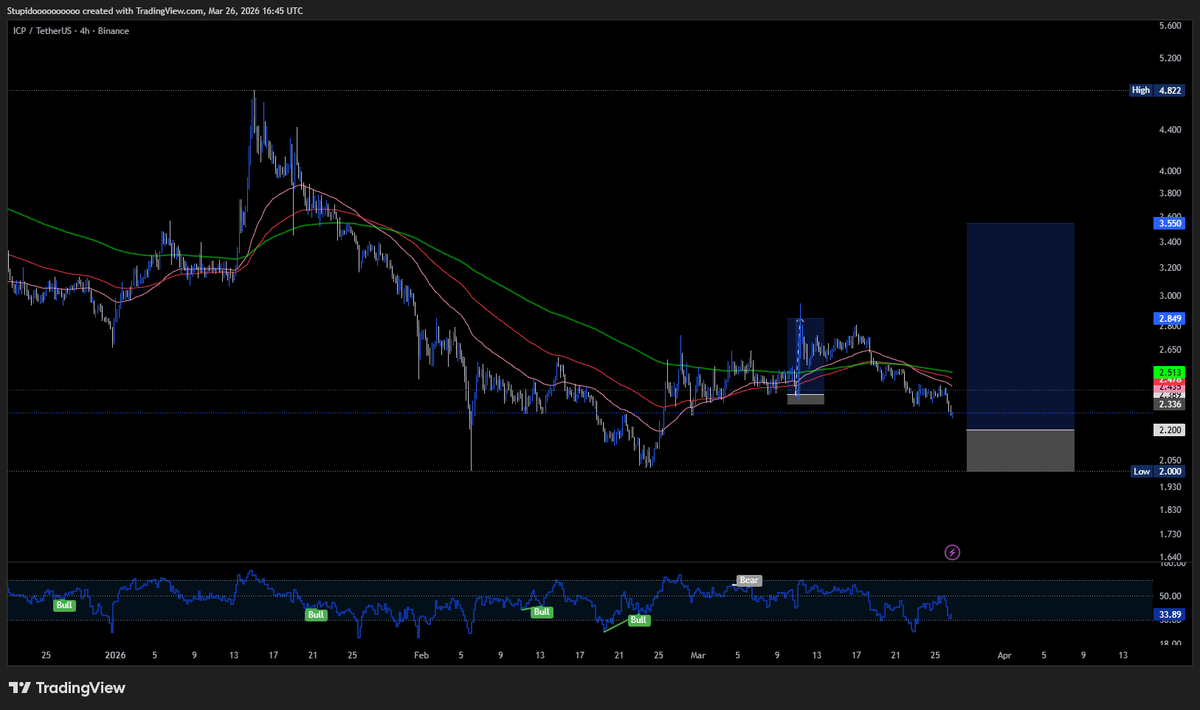Click the Bull badge near January 2026

(x=63, y=604)
